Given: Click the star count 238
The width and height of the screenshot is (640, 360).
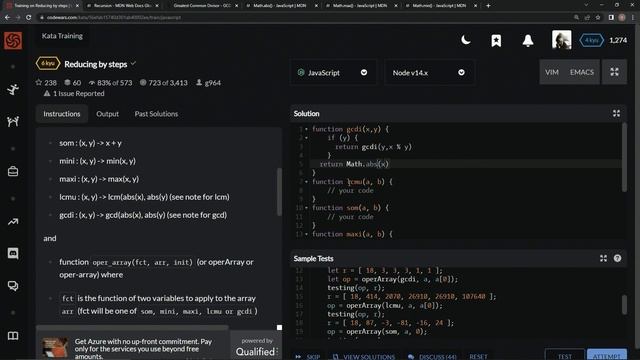Looking at the screenshot, I should [46, 83].
